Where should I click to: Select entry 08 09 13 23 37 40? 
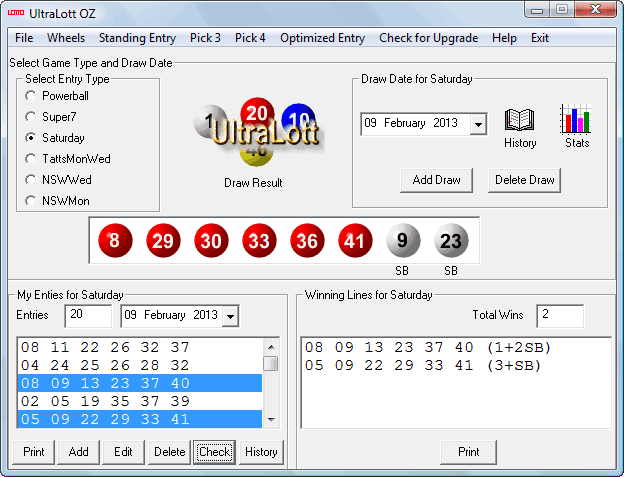[140, 383]
